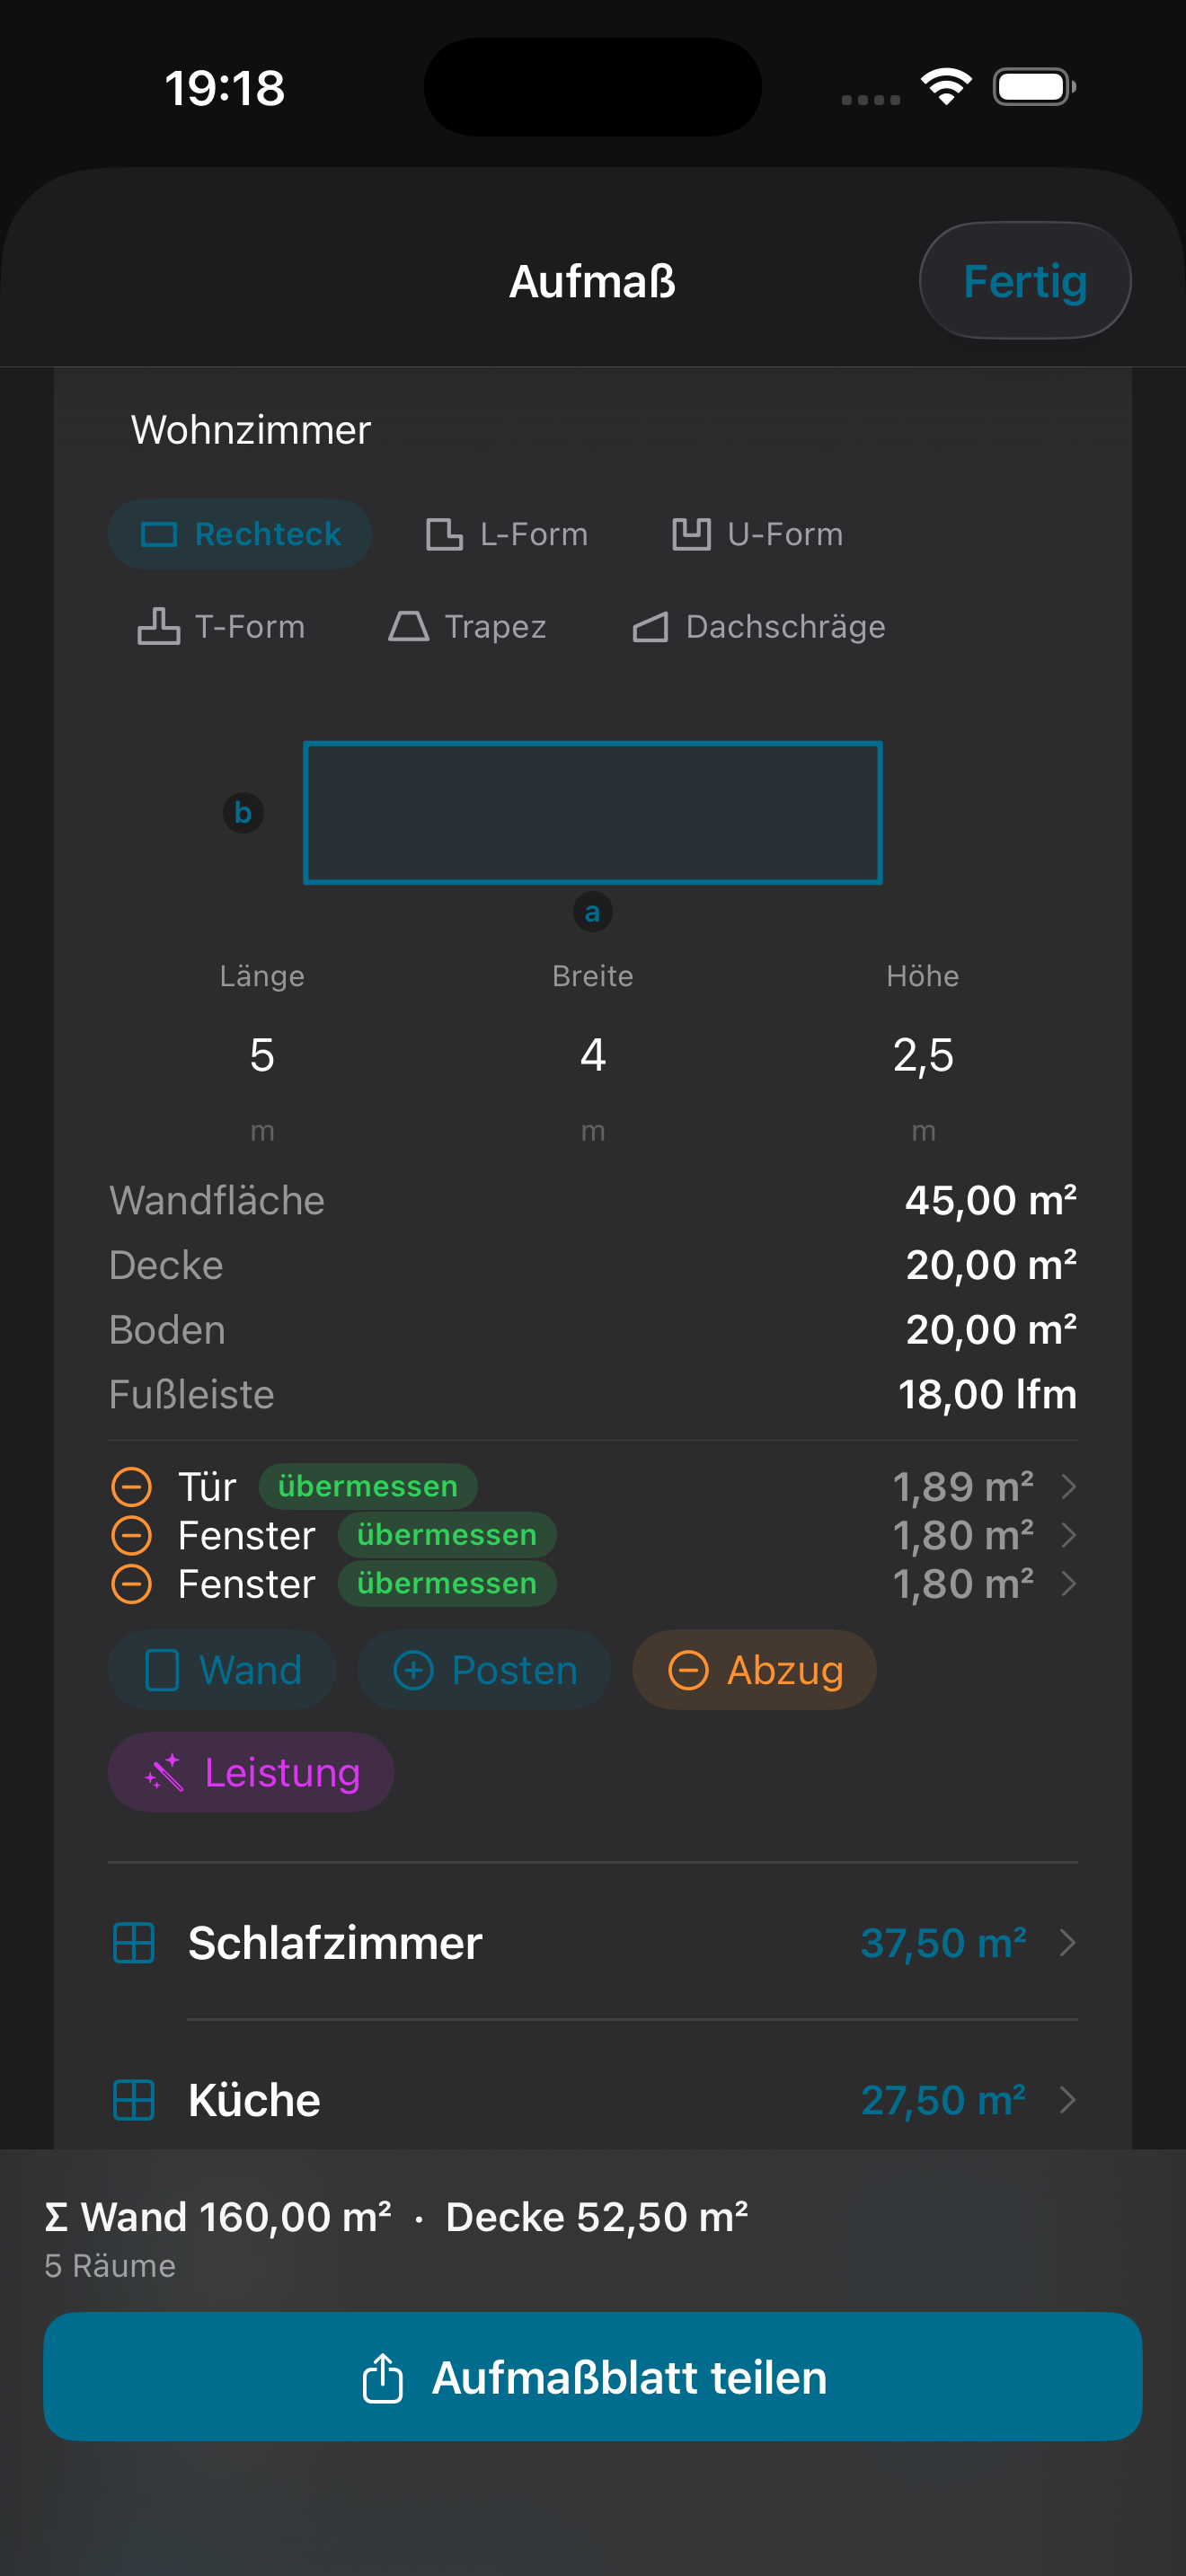
Task: Toggle übermessen badge on first Fenster
Action: click(x=447, y=1535)
